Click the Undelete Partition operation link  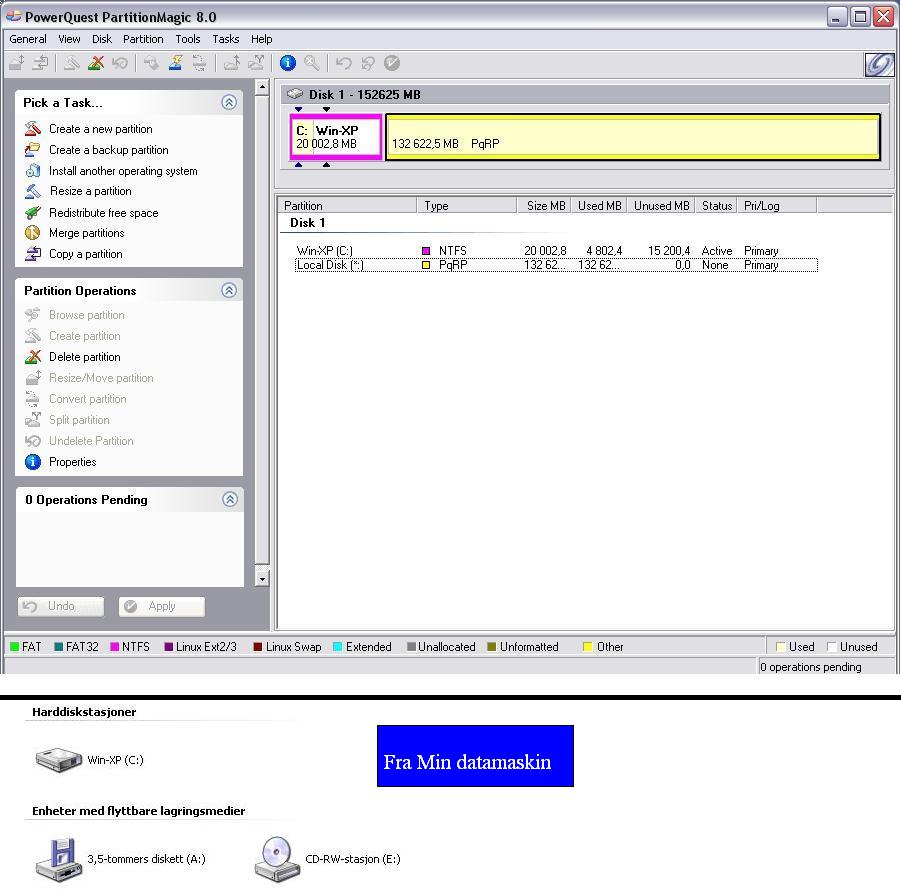pos(91,441)
